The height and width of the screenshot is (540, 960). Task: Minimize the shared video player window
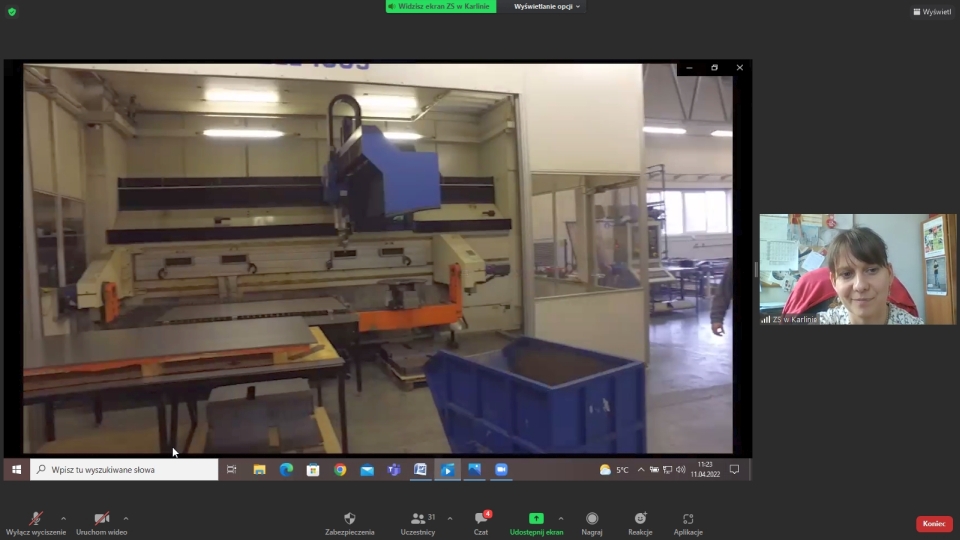click(x=689, y=68)
